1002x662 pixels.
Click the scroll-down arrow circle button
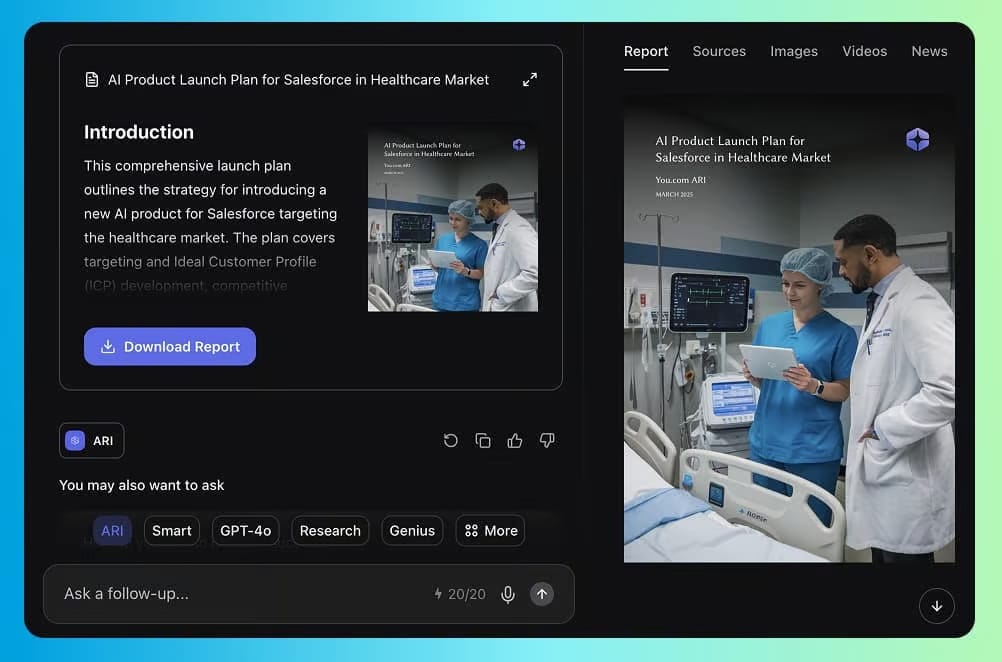coord(937,606)
